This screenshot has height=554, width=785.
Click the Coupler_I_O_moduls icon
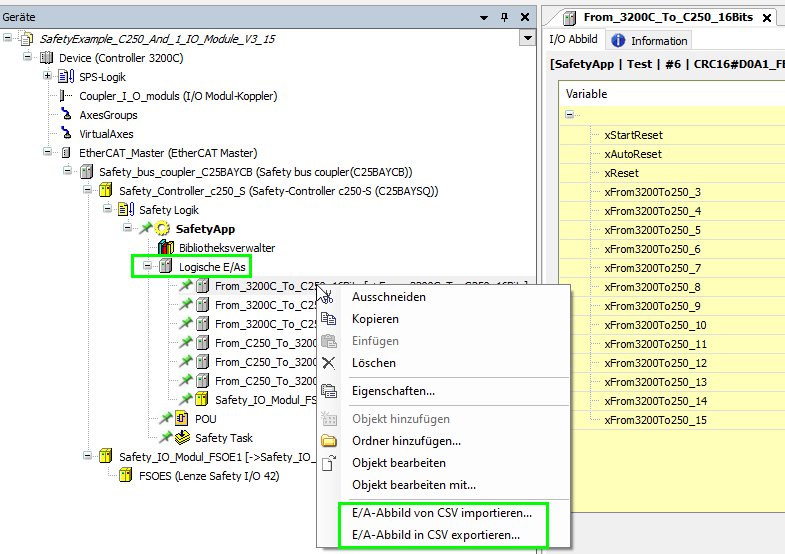pos(66,96)
